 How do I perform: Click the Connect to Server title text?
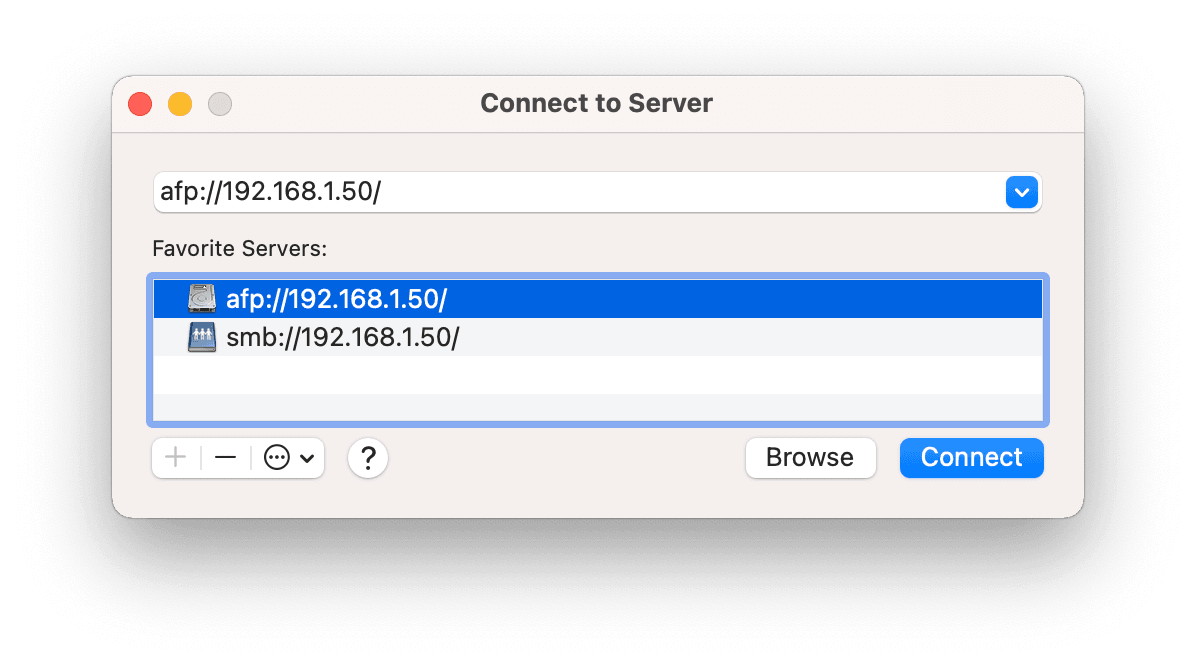pyautogui.click(x=597, y=103)
